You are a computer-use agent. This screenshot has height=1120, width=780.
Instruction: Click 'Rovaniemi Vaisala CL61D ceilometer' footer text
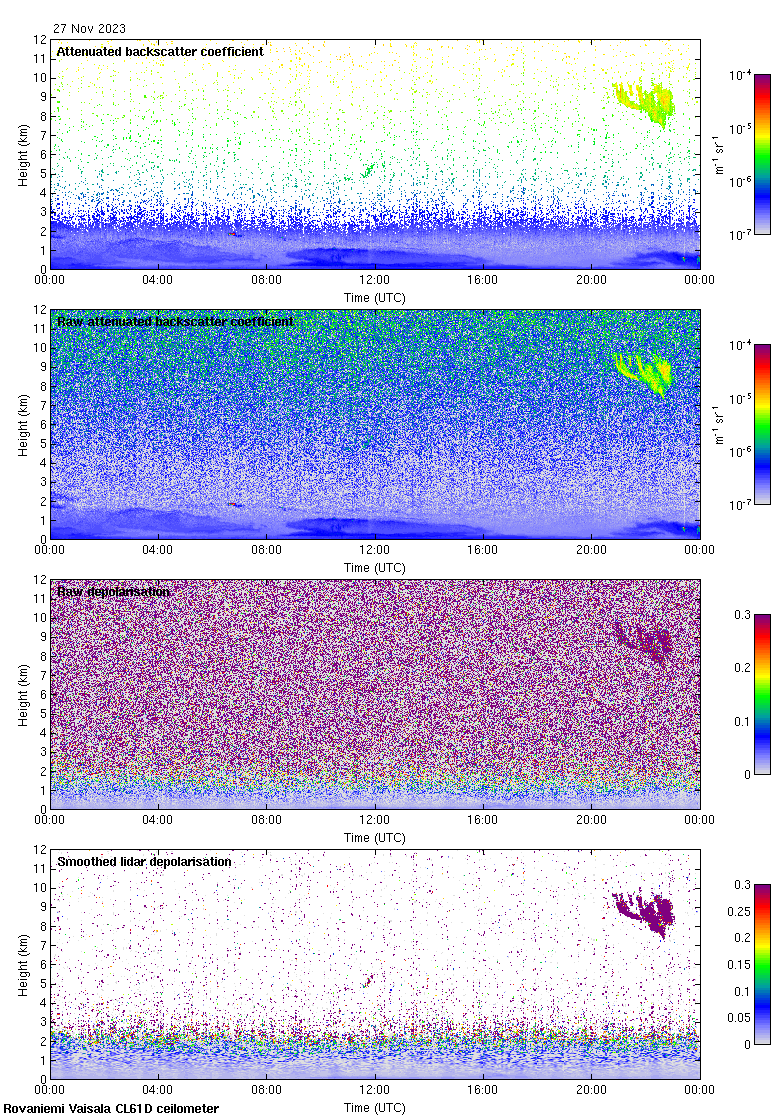(111, 1108)
